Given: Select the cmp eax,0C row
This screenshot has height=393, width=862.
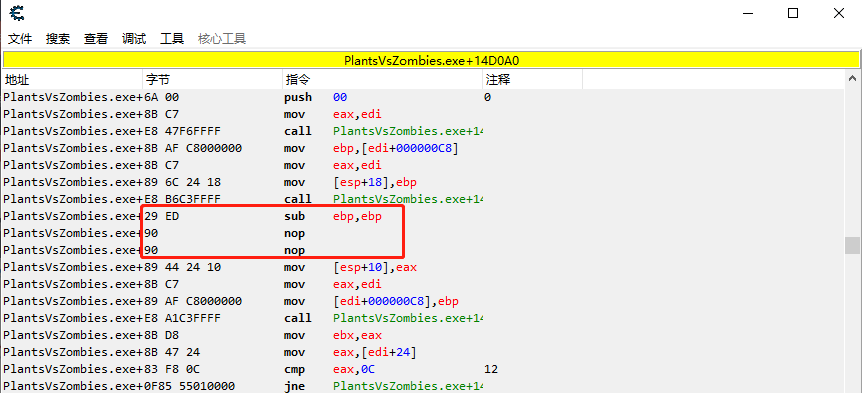Looking at the screenshot, I should 422,369.
